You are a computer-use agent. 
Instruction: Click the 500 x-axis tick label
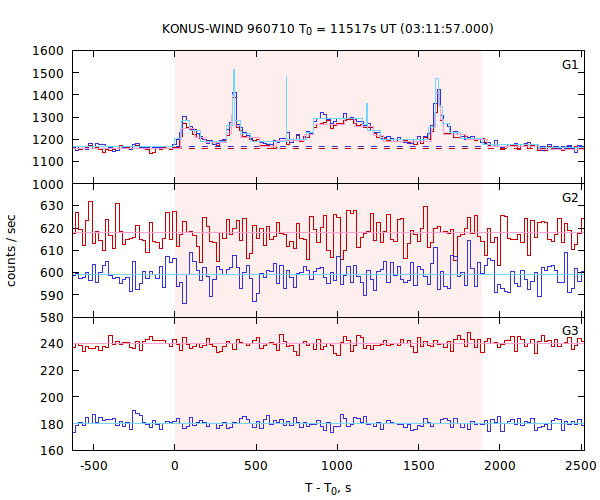256,466
